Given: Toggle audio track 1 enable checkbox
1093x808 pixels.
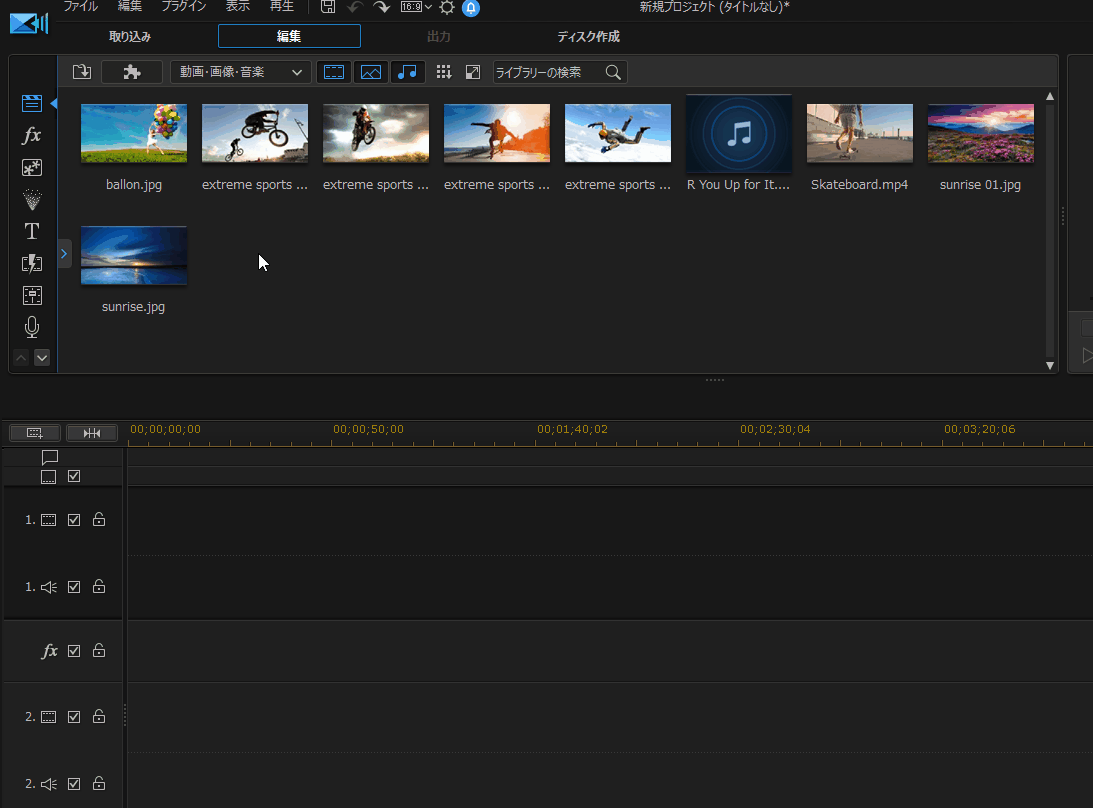Looking at the screenshot, I should point(74,587).
